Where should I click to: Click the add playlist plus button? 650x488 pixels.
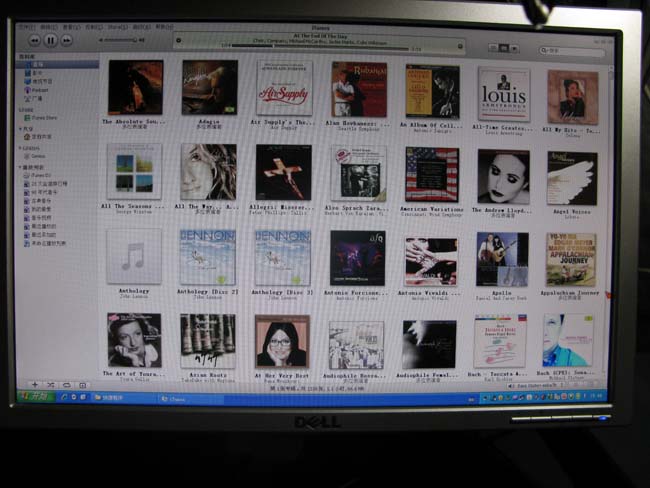[35, 385]
